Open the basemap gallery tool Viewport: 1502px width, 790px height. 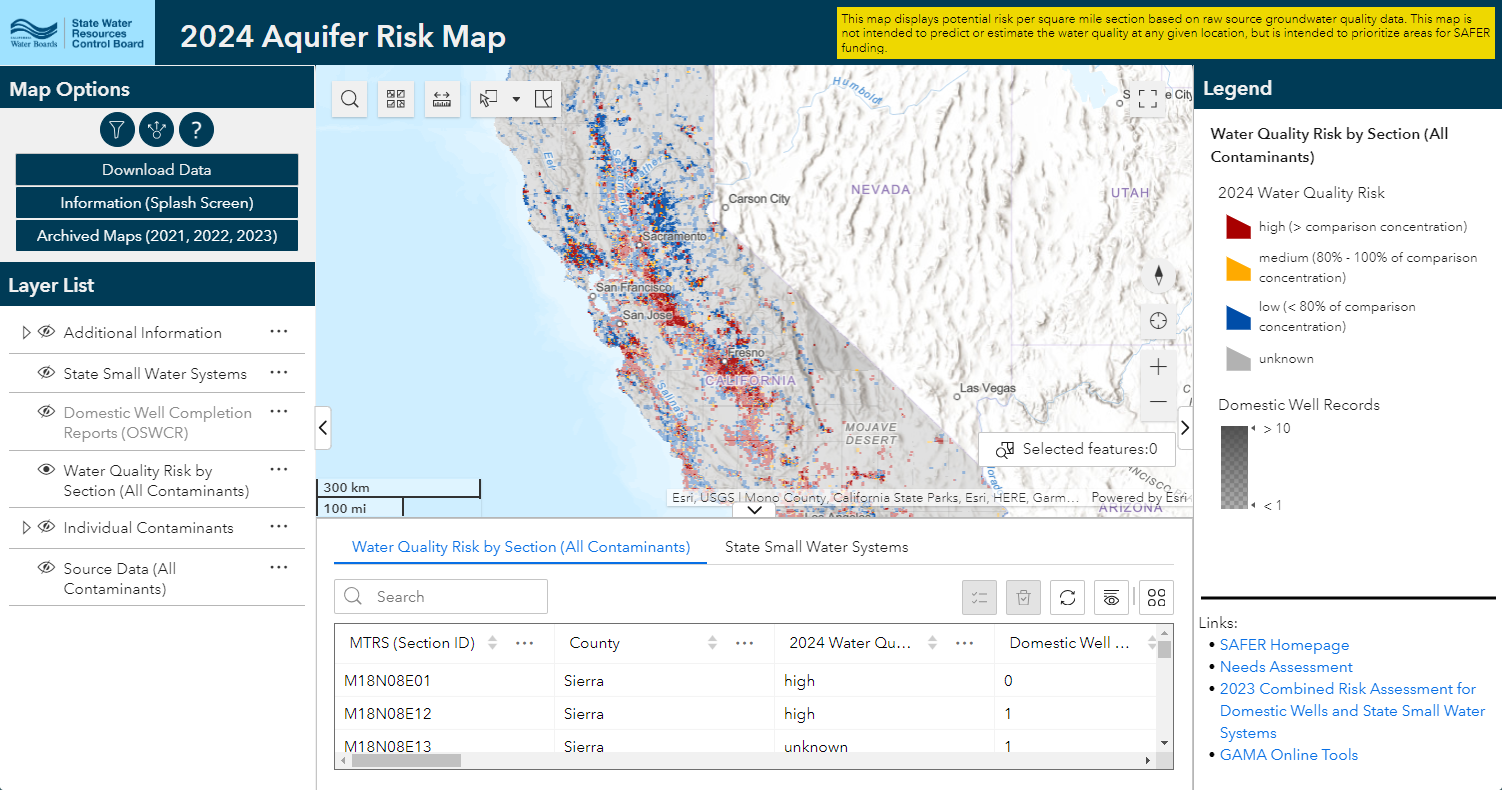tap(396, 99)
